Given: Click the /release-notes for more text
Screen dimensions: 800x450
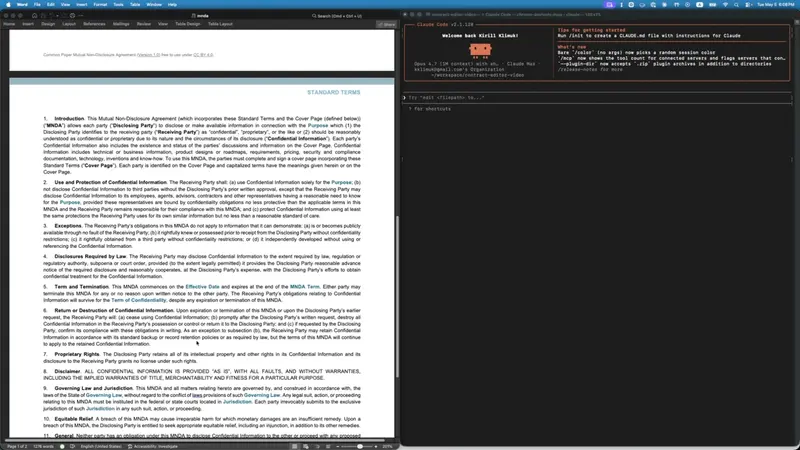Looking at the screenshot, I should [590, 69].
